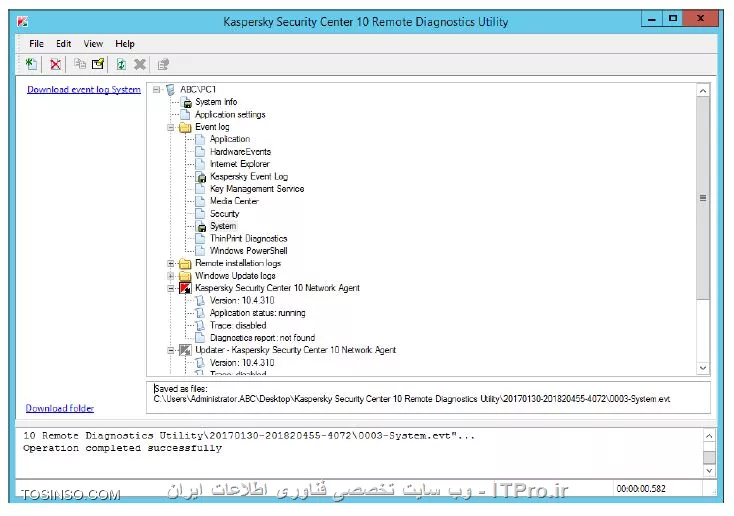Click the 00:00:00.582 status bar timer
Viewport: 734px width, 516px height.
641,489
